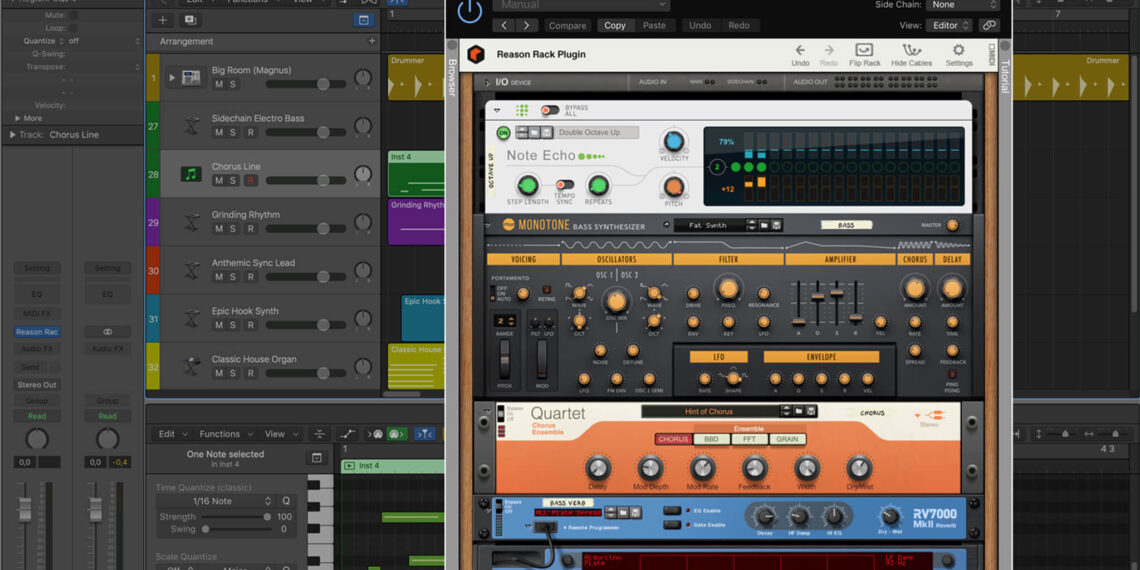Toggle the Bypass All switch
This screenshot has width=1140, height=570.
[550, 110]
